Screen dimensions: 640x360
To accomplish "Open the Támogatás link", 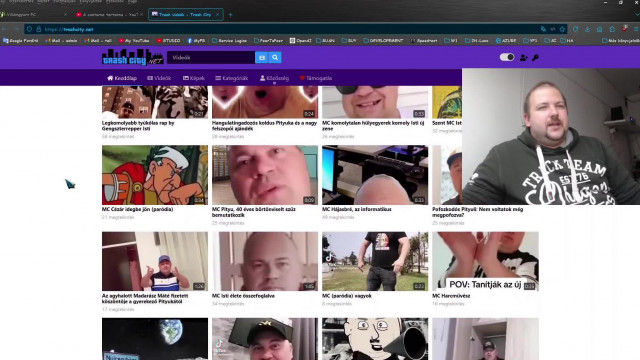I will (x=316, y=78).
